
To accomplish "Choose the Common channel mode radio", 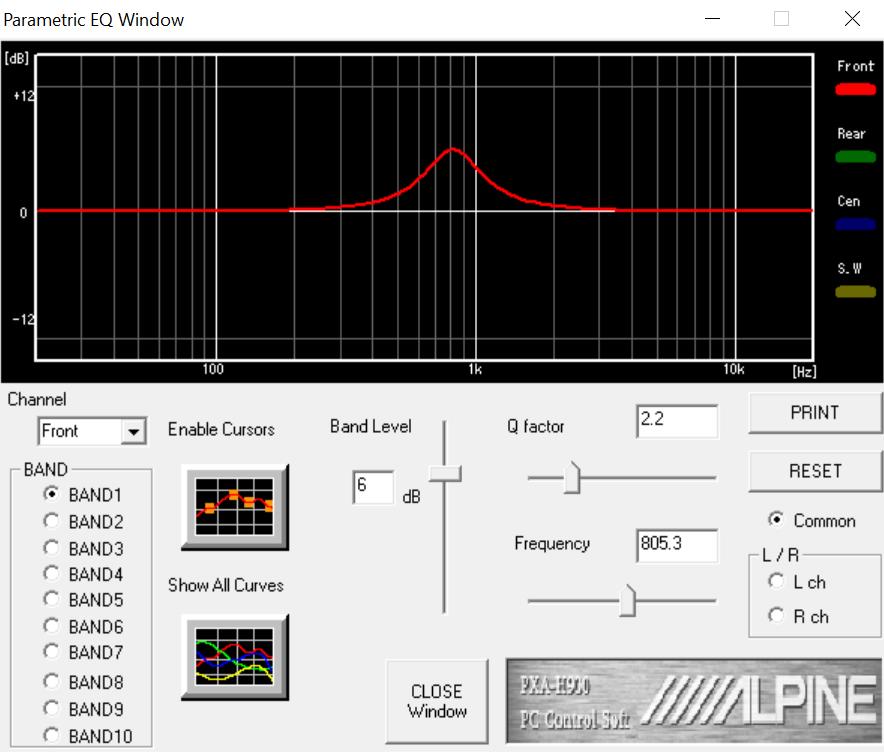I will tap(776, 519).
